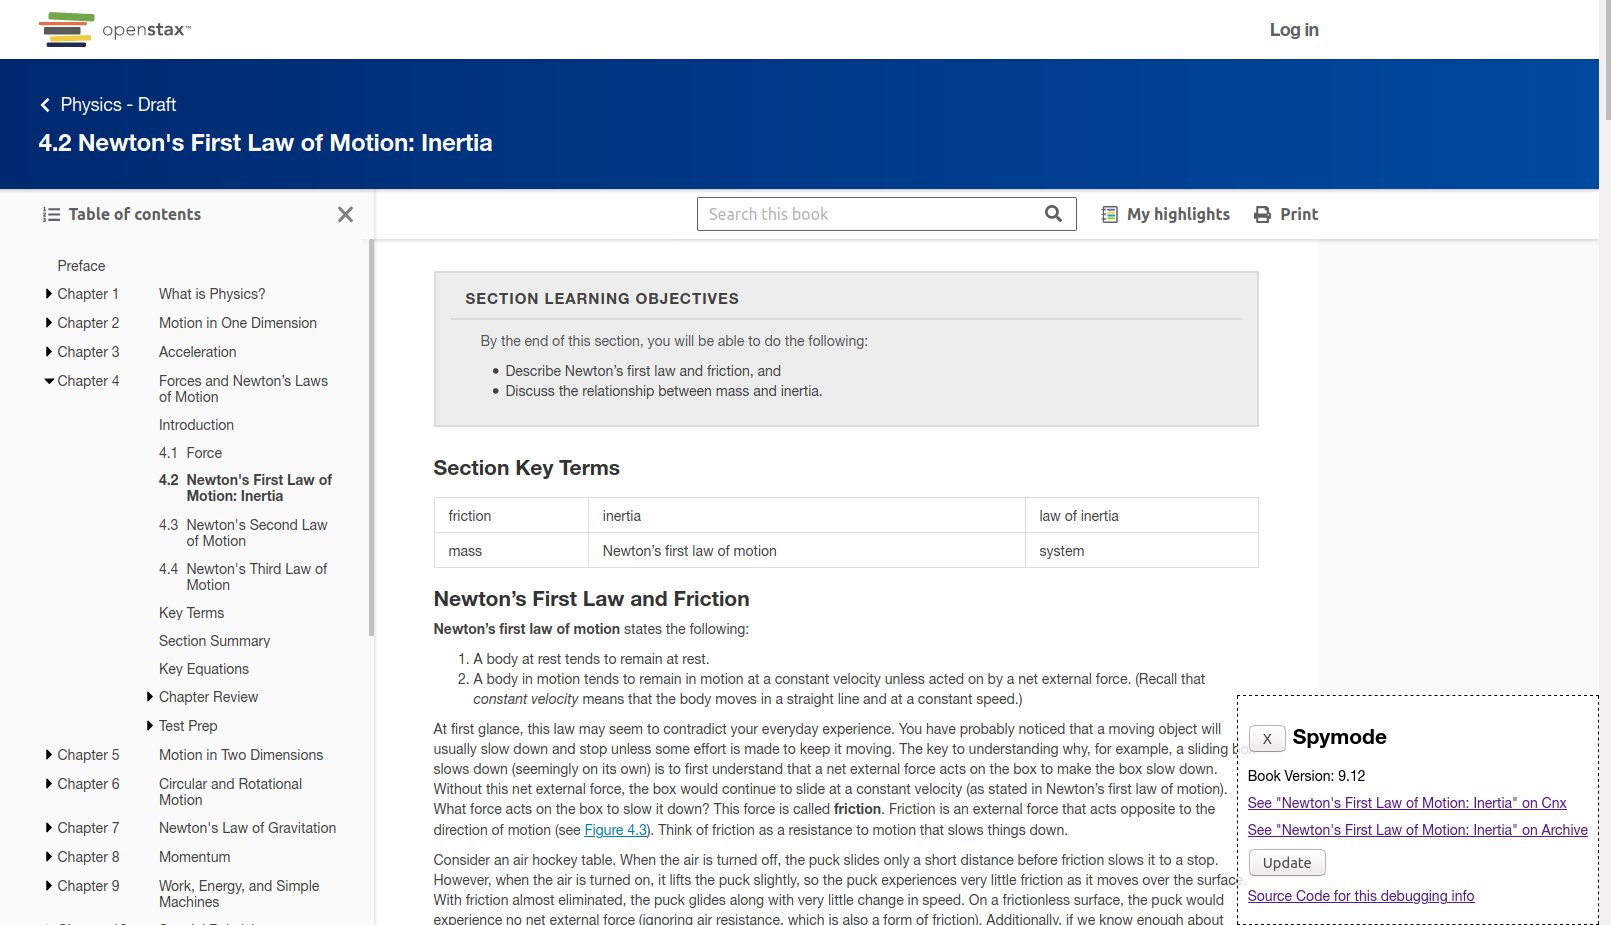Expand Chapter 7 Newton's Law of Gravitation
Viewport: 1611px width, 925px height.
[48, 827]
